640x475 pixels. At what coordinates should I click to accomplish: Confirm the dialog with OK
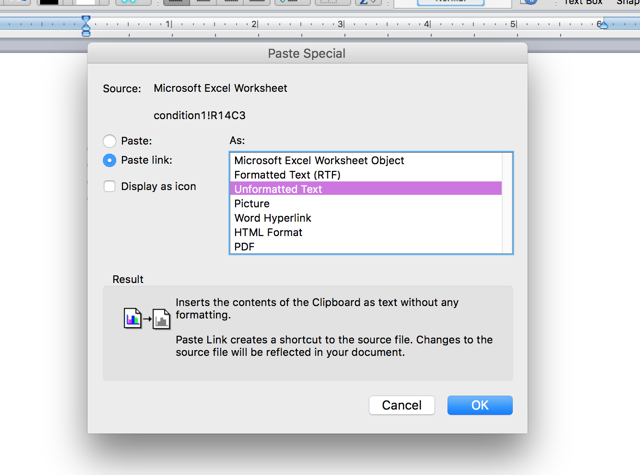480,405
